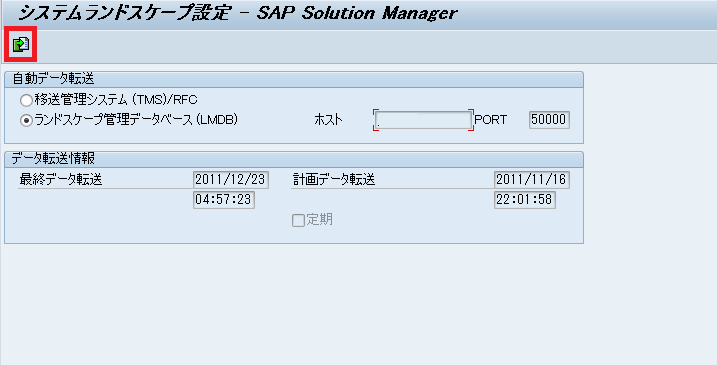Click the PORT field showing 50000

[x=549, y=120]
